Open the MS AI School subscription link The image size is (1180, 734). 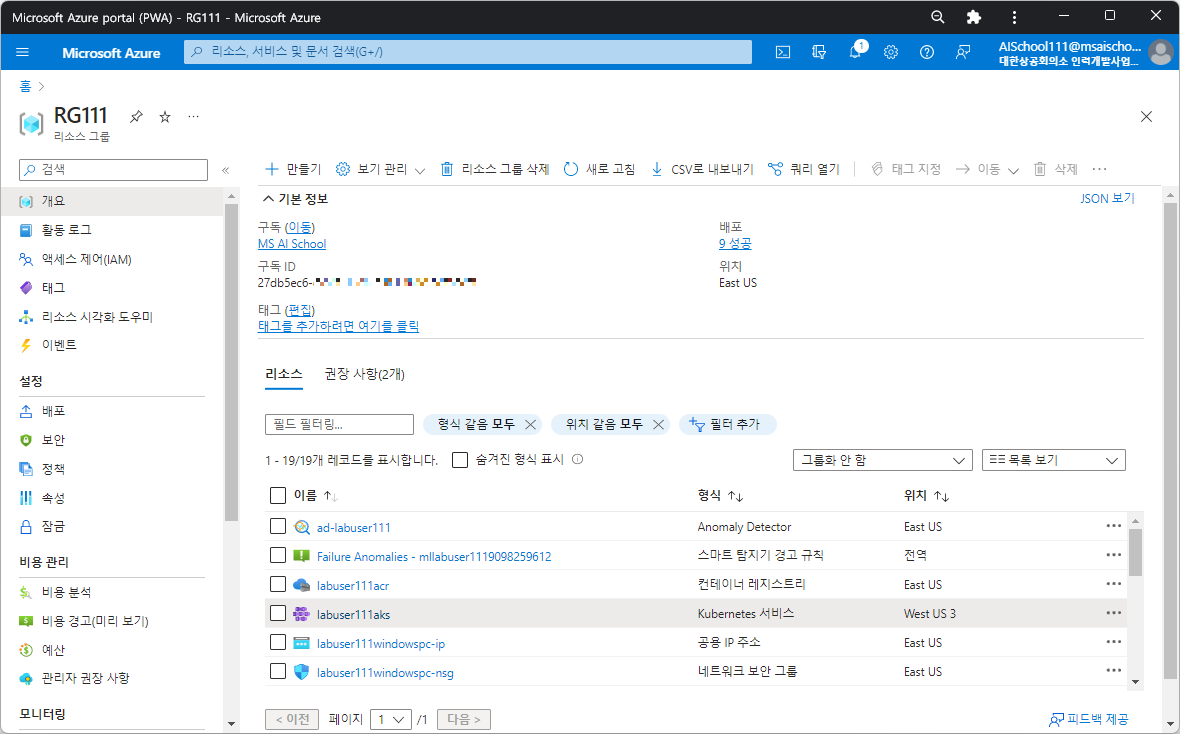tap(292, 244)
